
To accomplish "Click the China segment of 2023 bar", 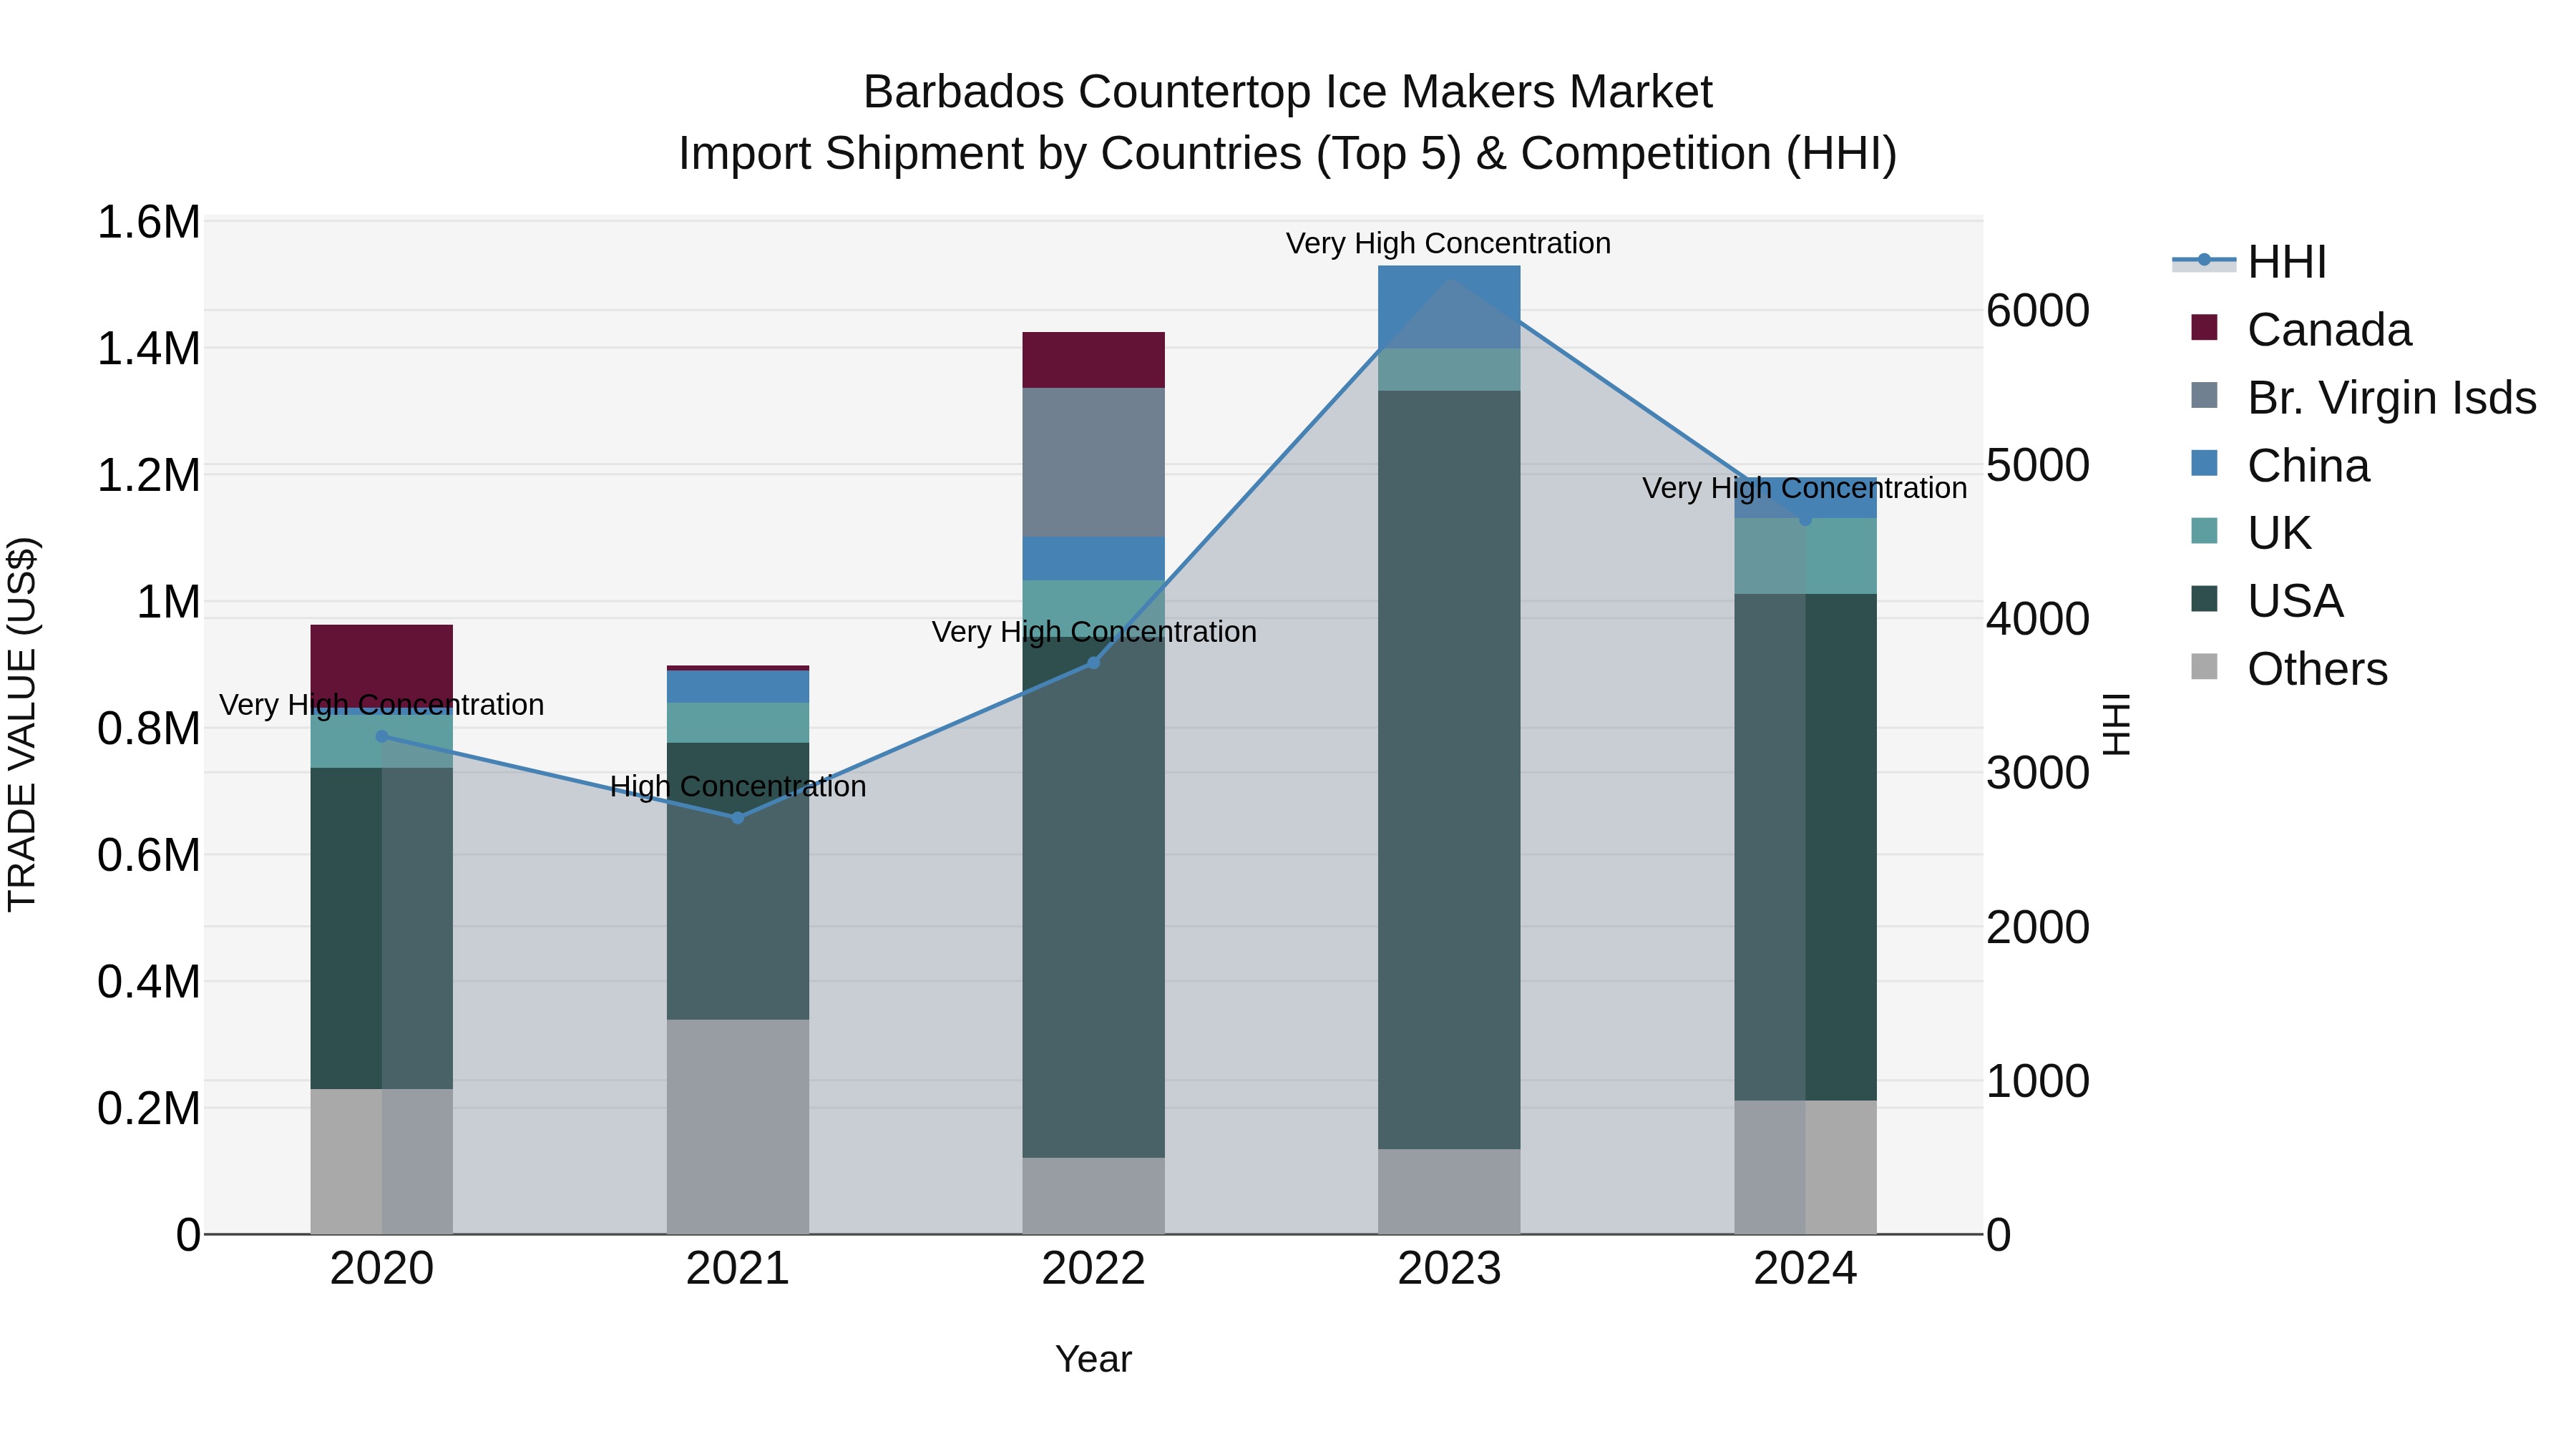I will point(1449,307).
